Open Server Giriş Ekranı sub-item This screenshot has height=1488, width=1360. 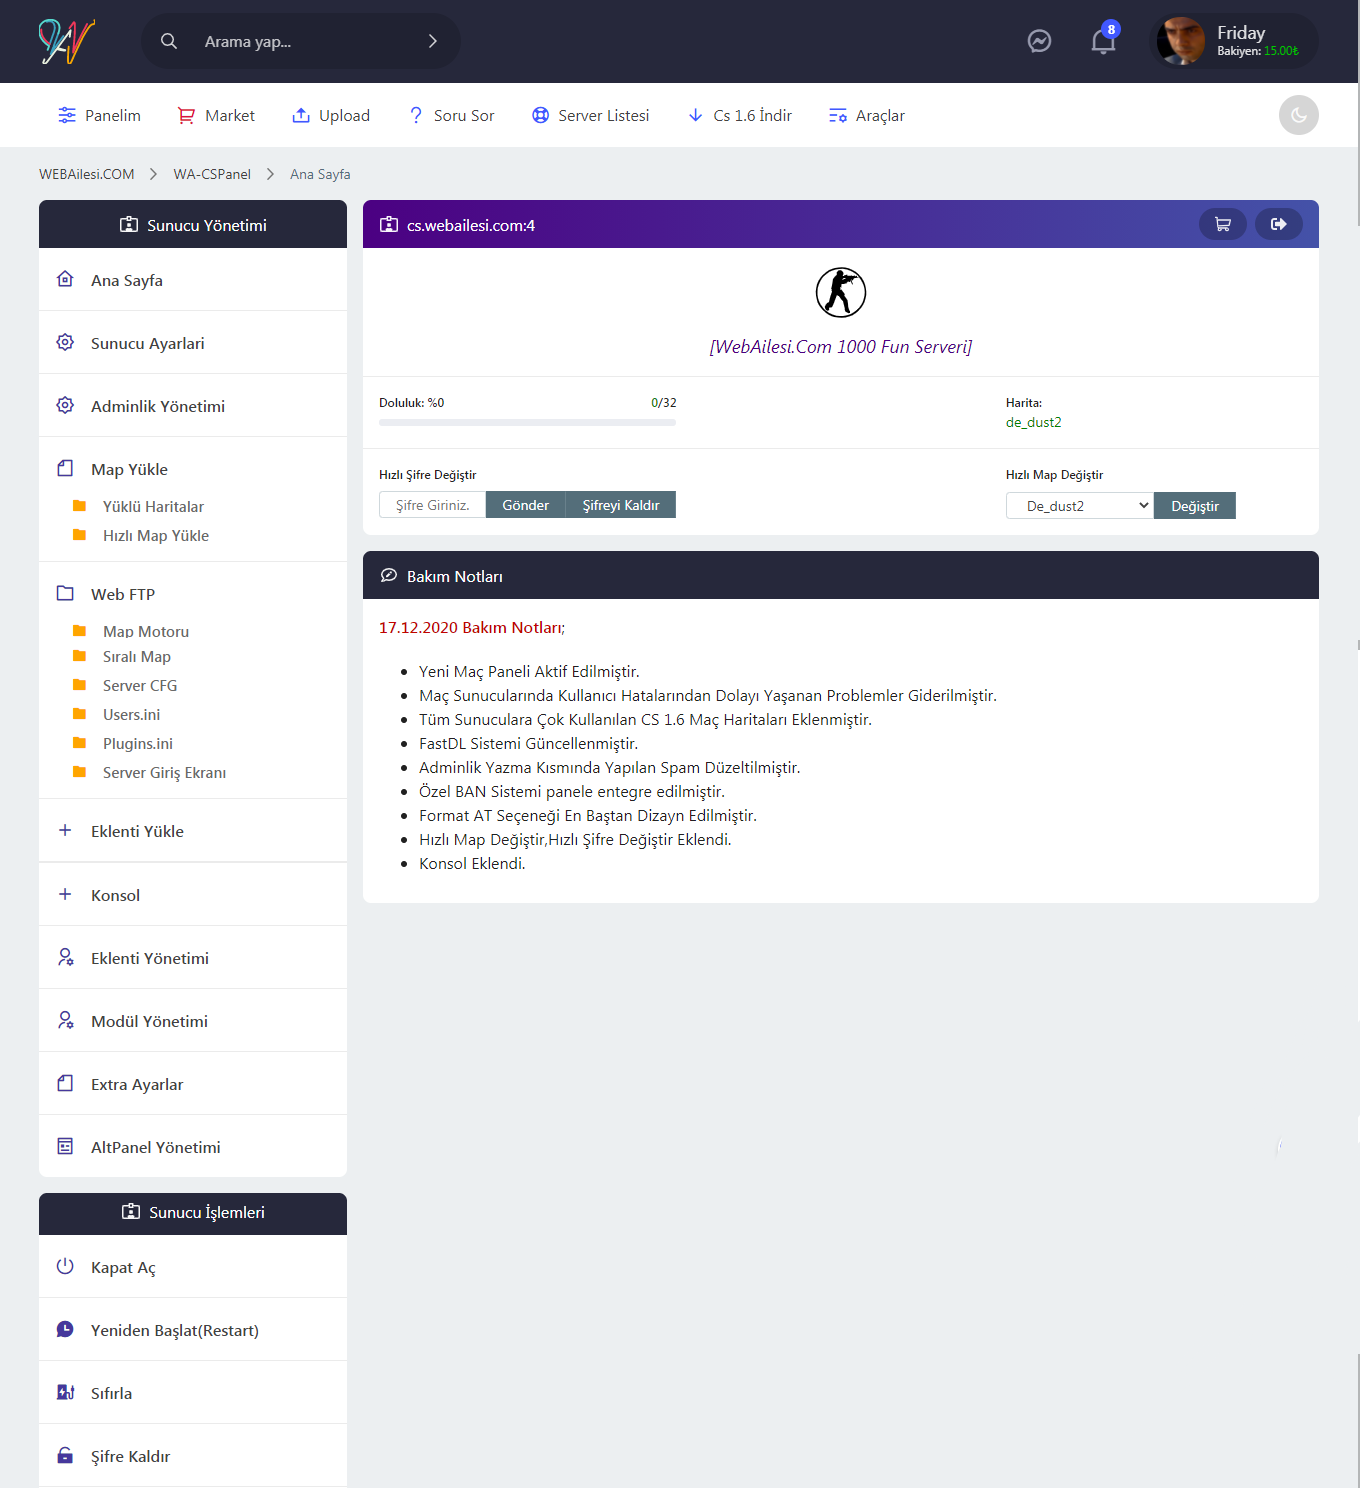164,772
